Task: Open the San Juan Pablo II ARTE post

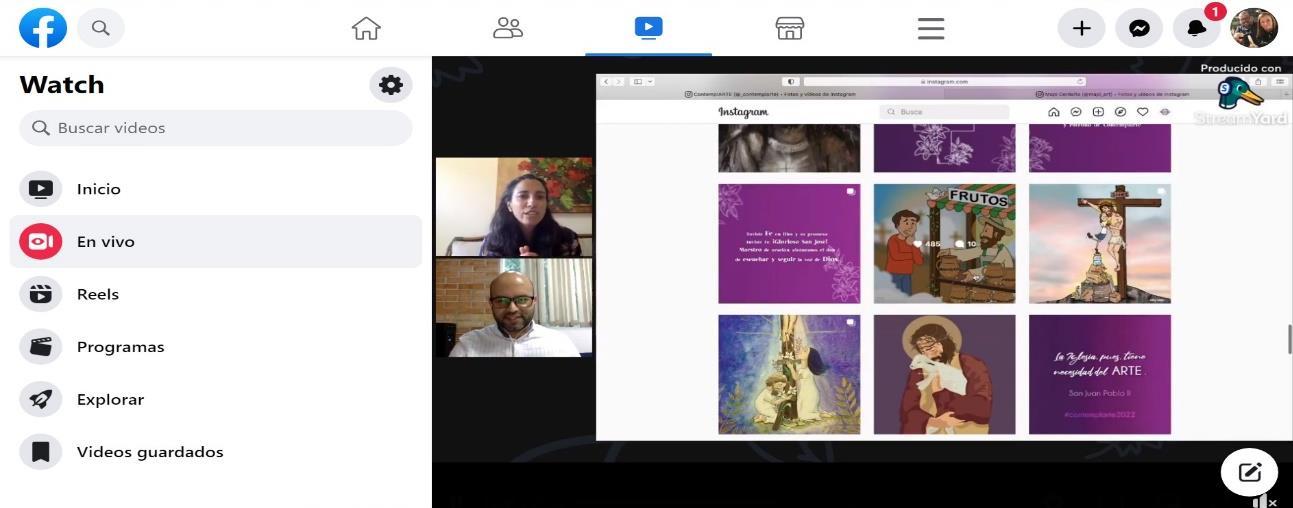Action: [x=1099, y=374]
